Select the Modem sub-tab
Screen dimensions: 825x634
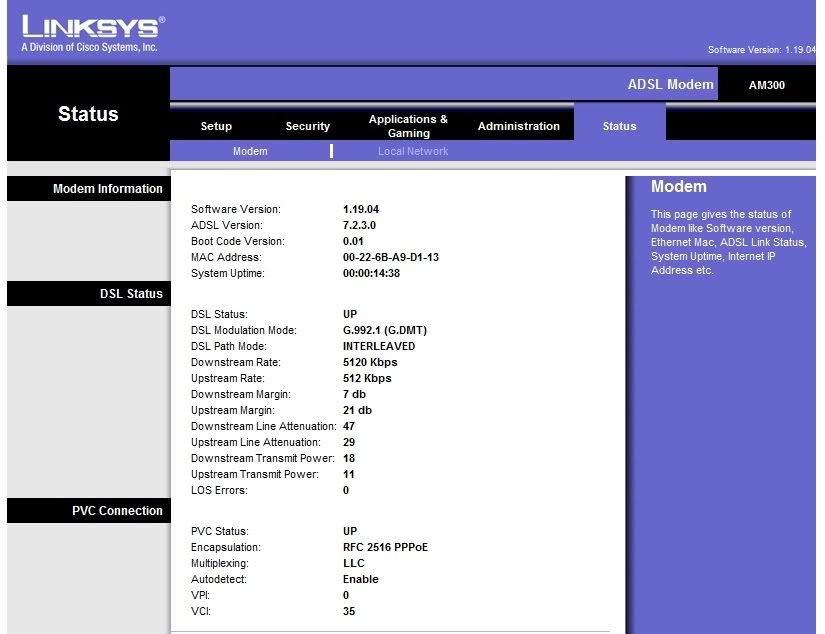coord(250,151)
